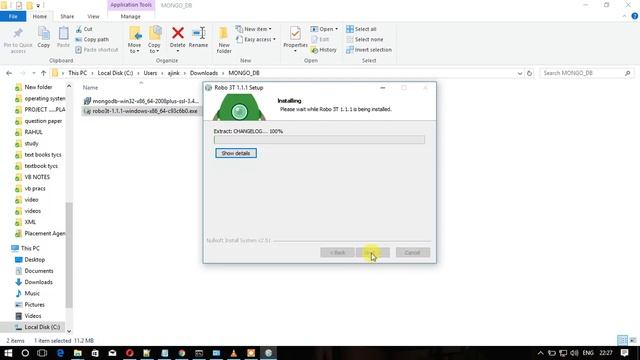640x360 pixels.
Task: Open the New item dropdown
Action: pos(253,29)
